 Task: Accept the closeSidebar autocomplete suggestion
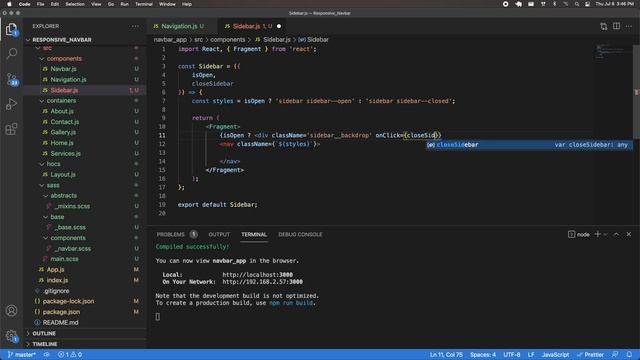pos(529,145)
